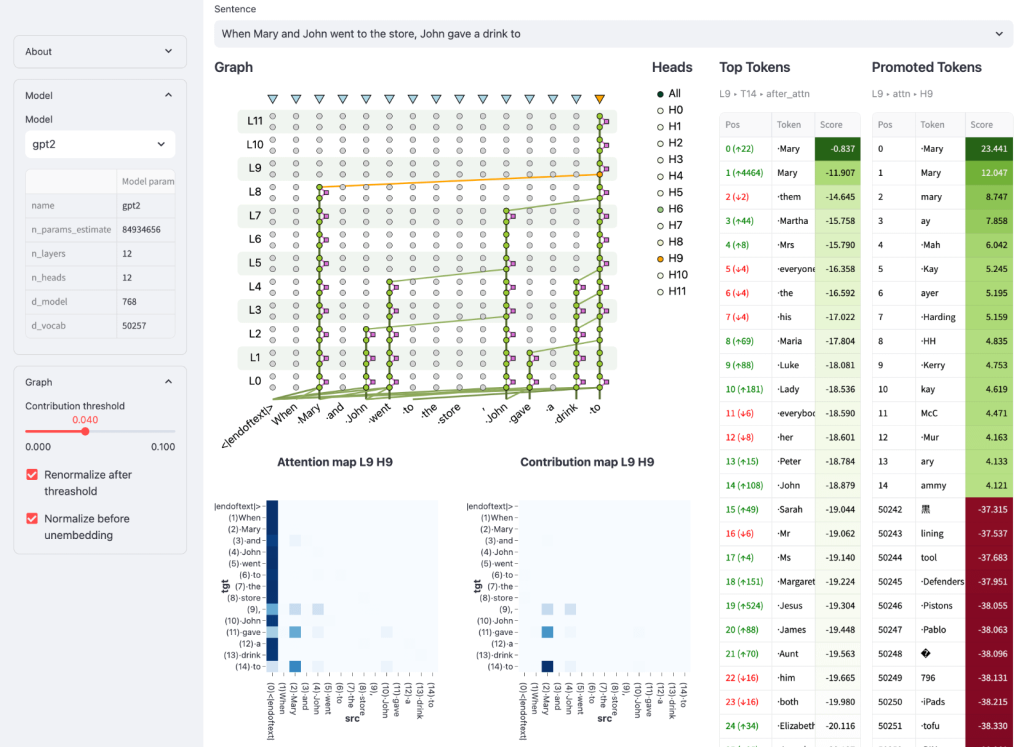This screenshot has height=747, width=1024.
Task: Uncheck 'Normalize before unembedding' checkbox
Action: 31,518
